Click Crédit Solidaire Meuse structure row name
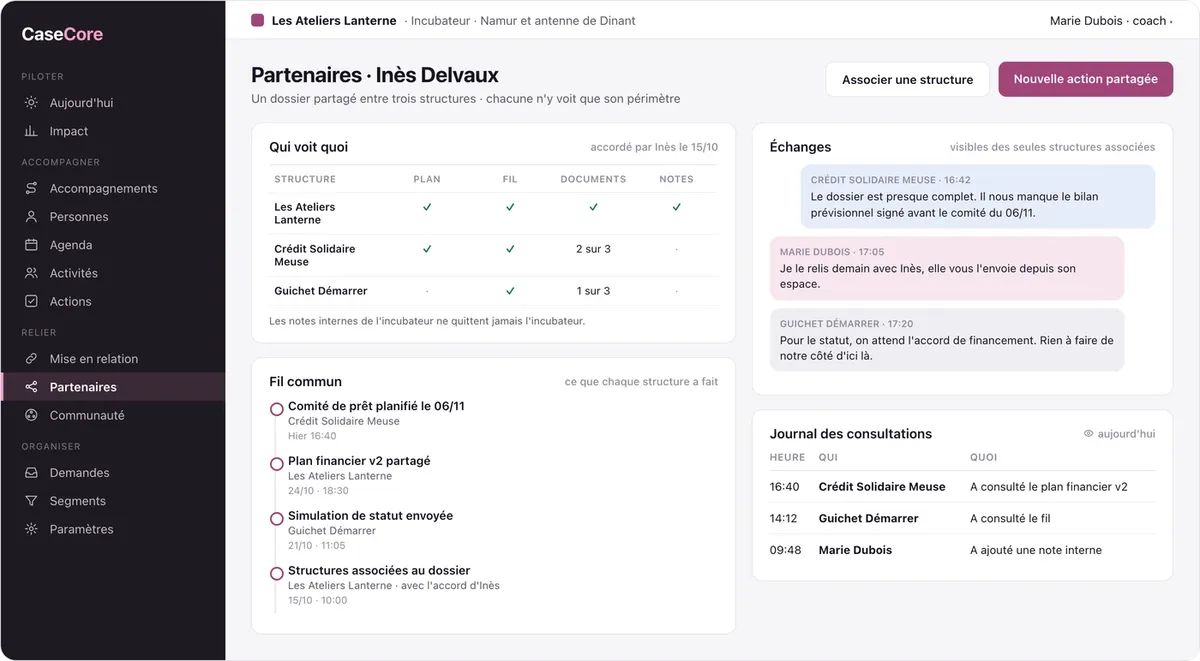The height and width of the screenshot is (661, 1200). click(315, 255)
